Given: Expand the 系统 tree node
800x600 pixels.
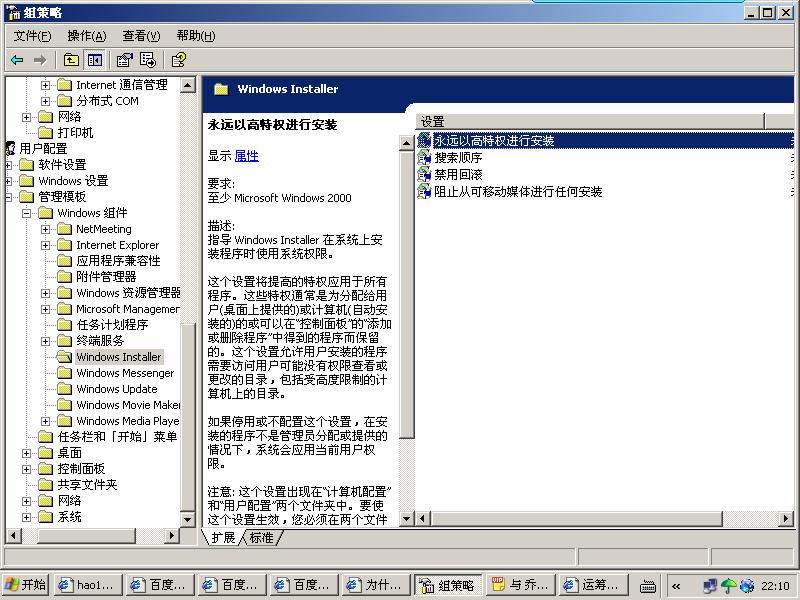Looking at the screenshot, I should 27,517.
